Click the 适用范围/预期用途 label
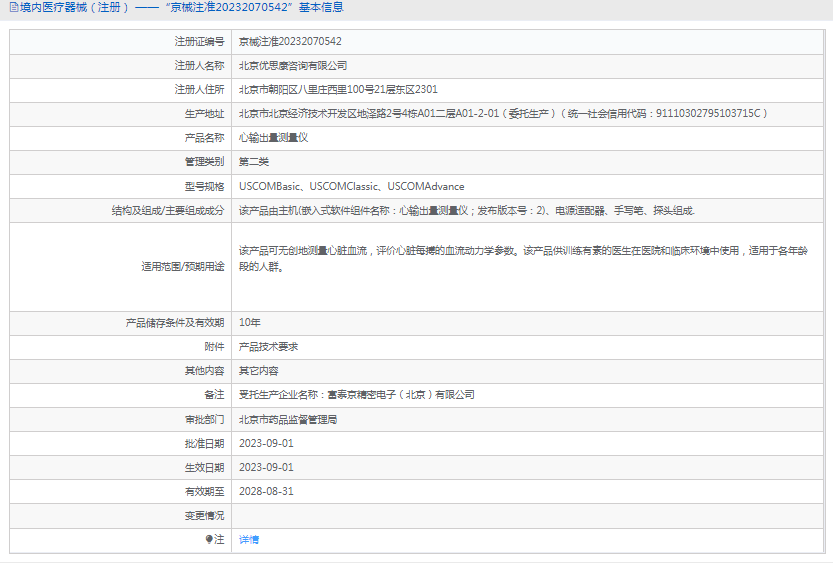 point(183,267)
